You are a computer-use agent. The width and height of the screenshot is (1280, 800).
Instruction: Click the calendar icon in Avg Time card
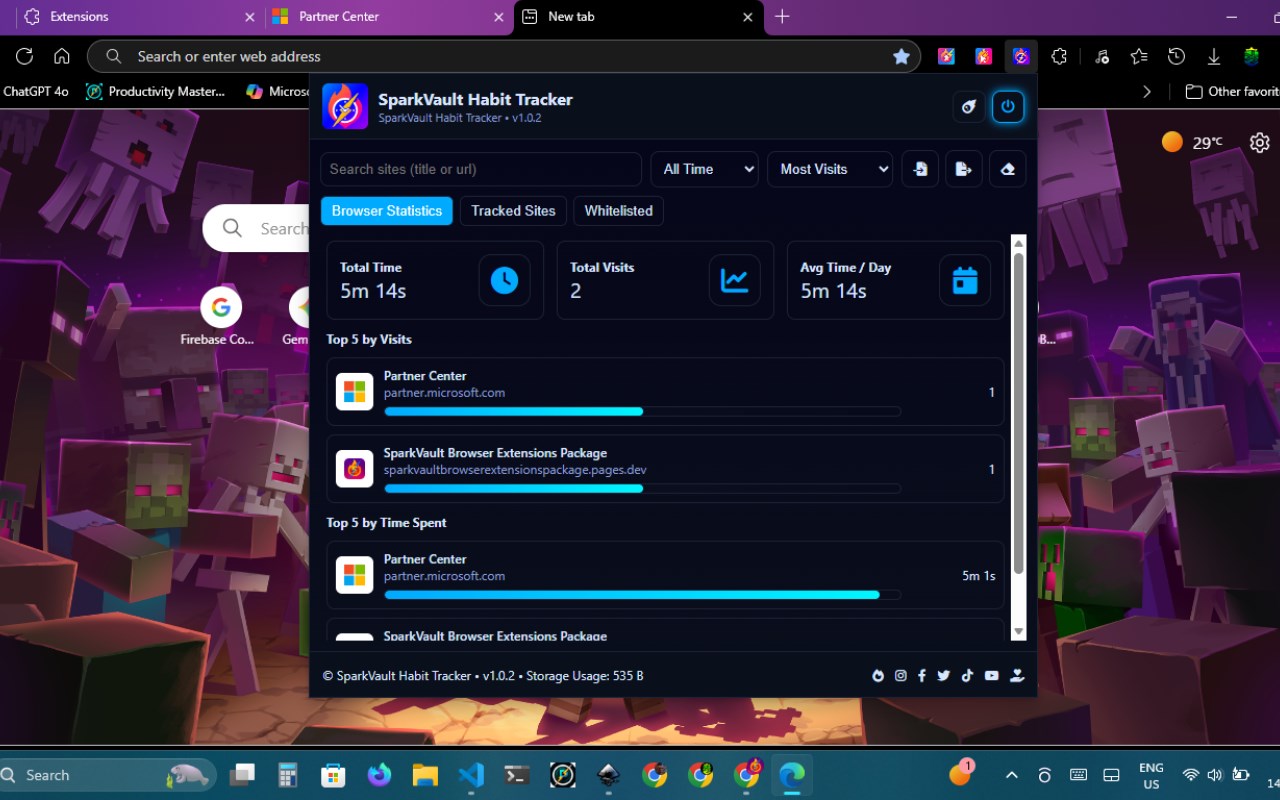coord(965,280)
